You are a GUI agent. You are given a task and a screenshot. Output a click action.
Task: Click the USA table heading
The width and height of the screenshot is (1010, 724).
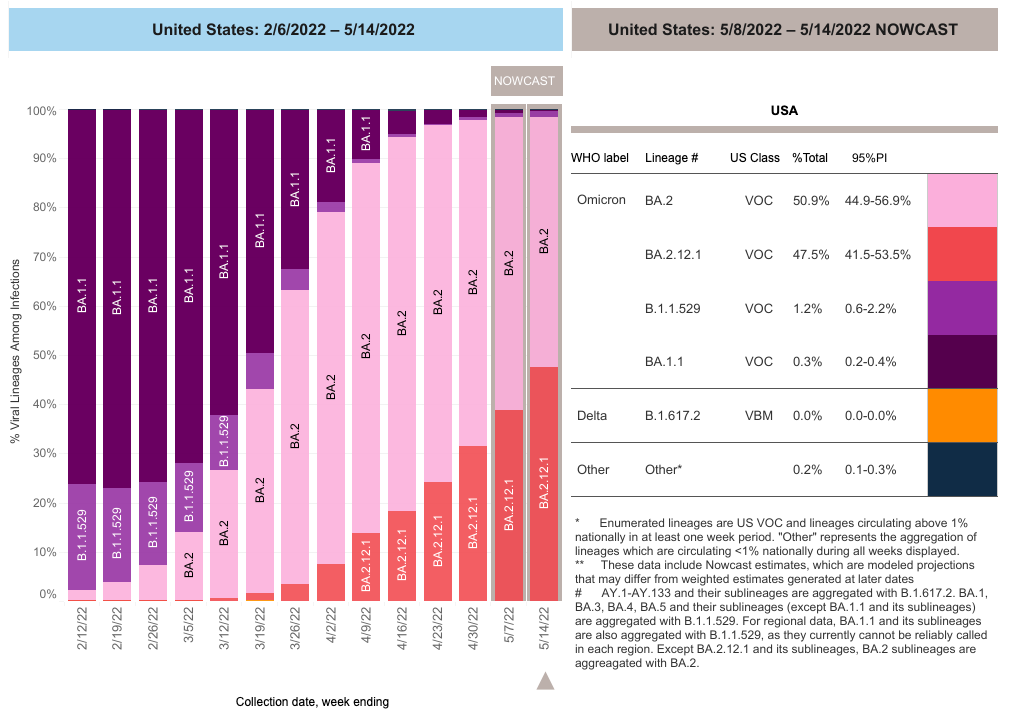(783, 110)
